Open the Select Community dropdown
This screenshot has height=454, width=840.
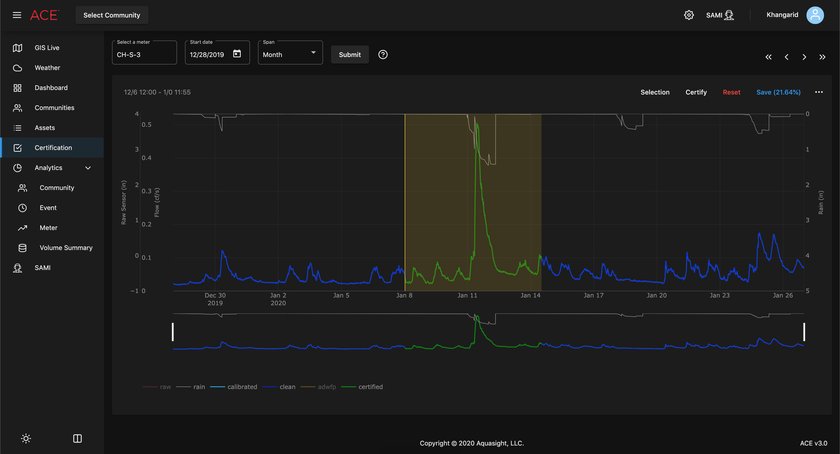pos(112,15)
